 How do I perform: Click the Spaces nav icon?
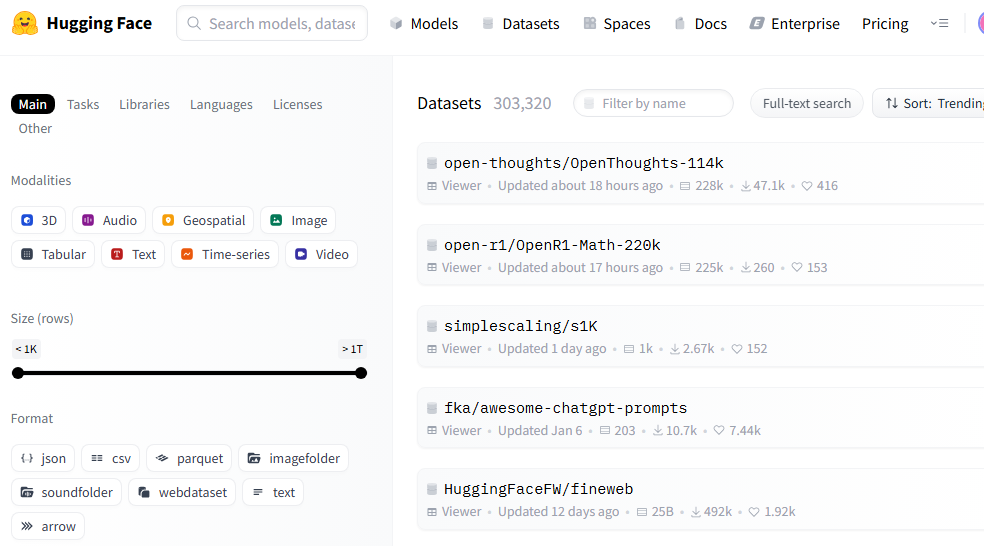[590, 23]
